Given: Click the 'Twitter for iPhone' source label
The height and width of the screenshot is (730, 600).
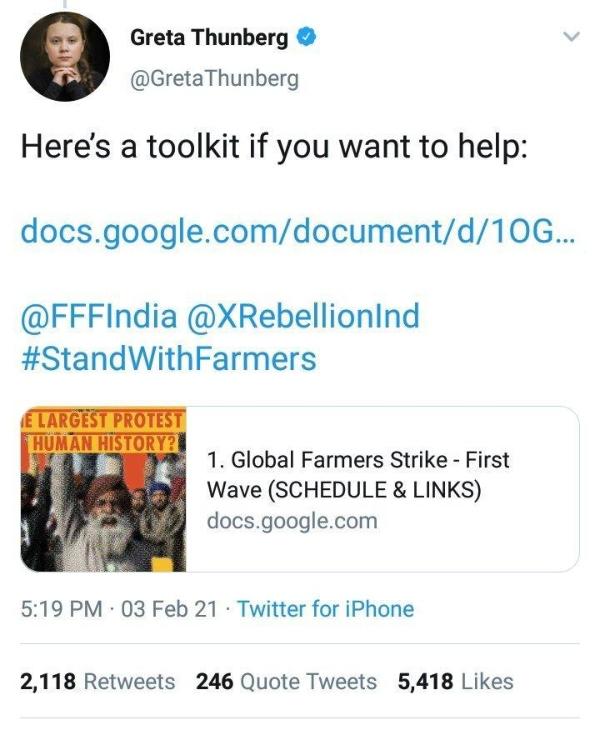Looking at the screenshot, I should pyautogui.click(x=325, y=608).
